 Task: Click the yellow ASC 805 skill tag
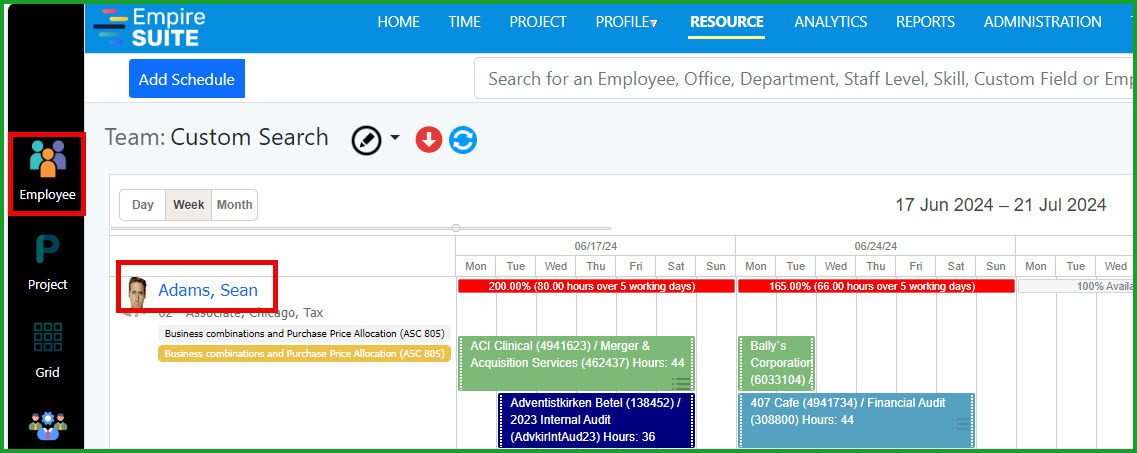click(305, 354)
